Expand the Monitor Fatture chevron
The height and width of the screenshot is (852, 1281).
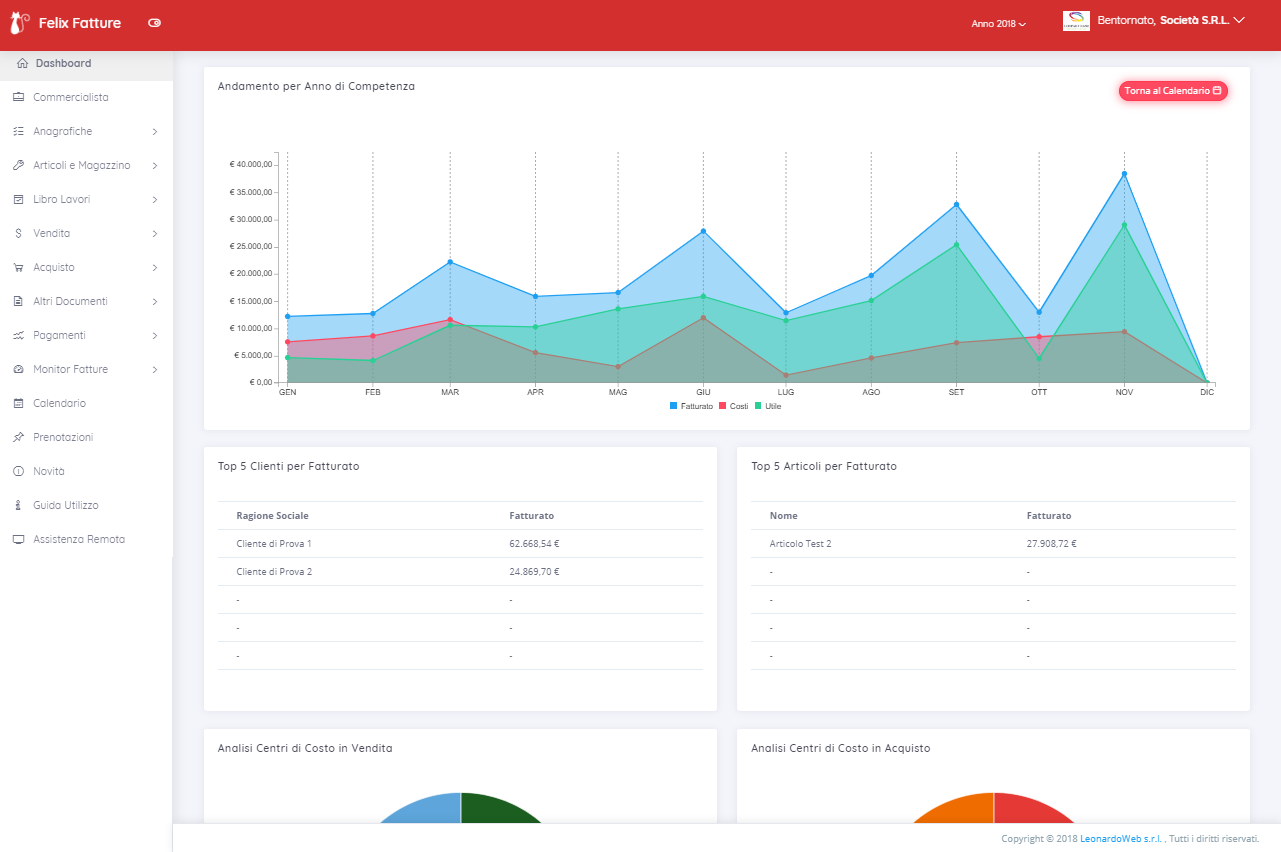click(x=155, y=370)
